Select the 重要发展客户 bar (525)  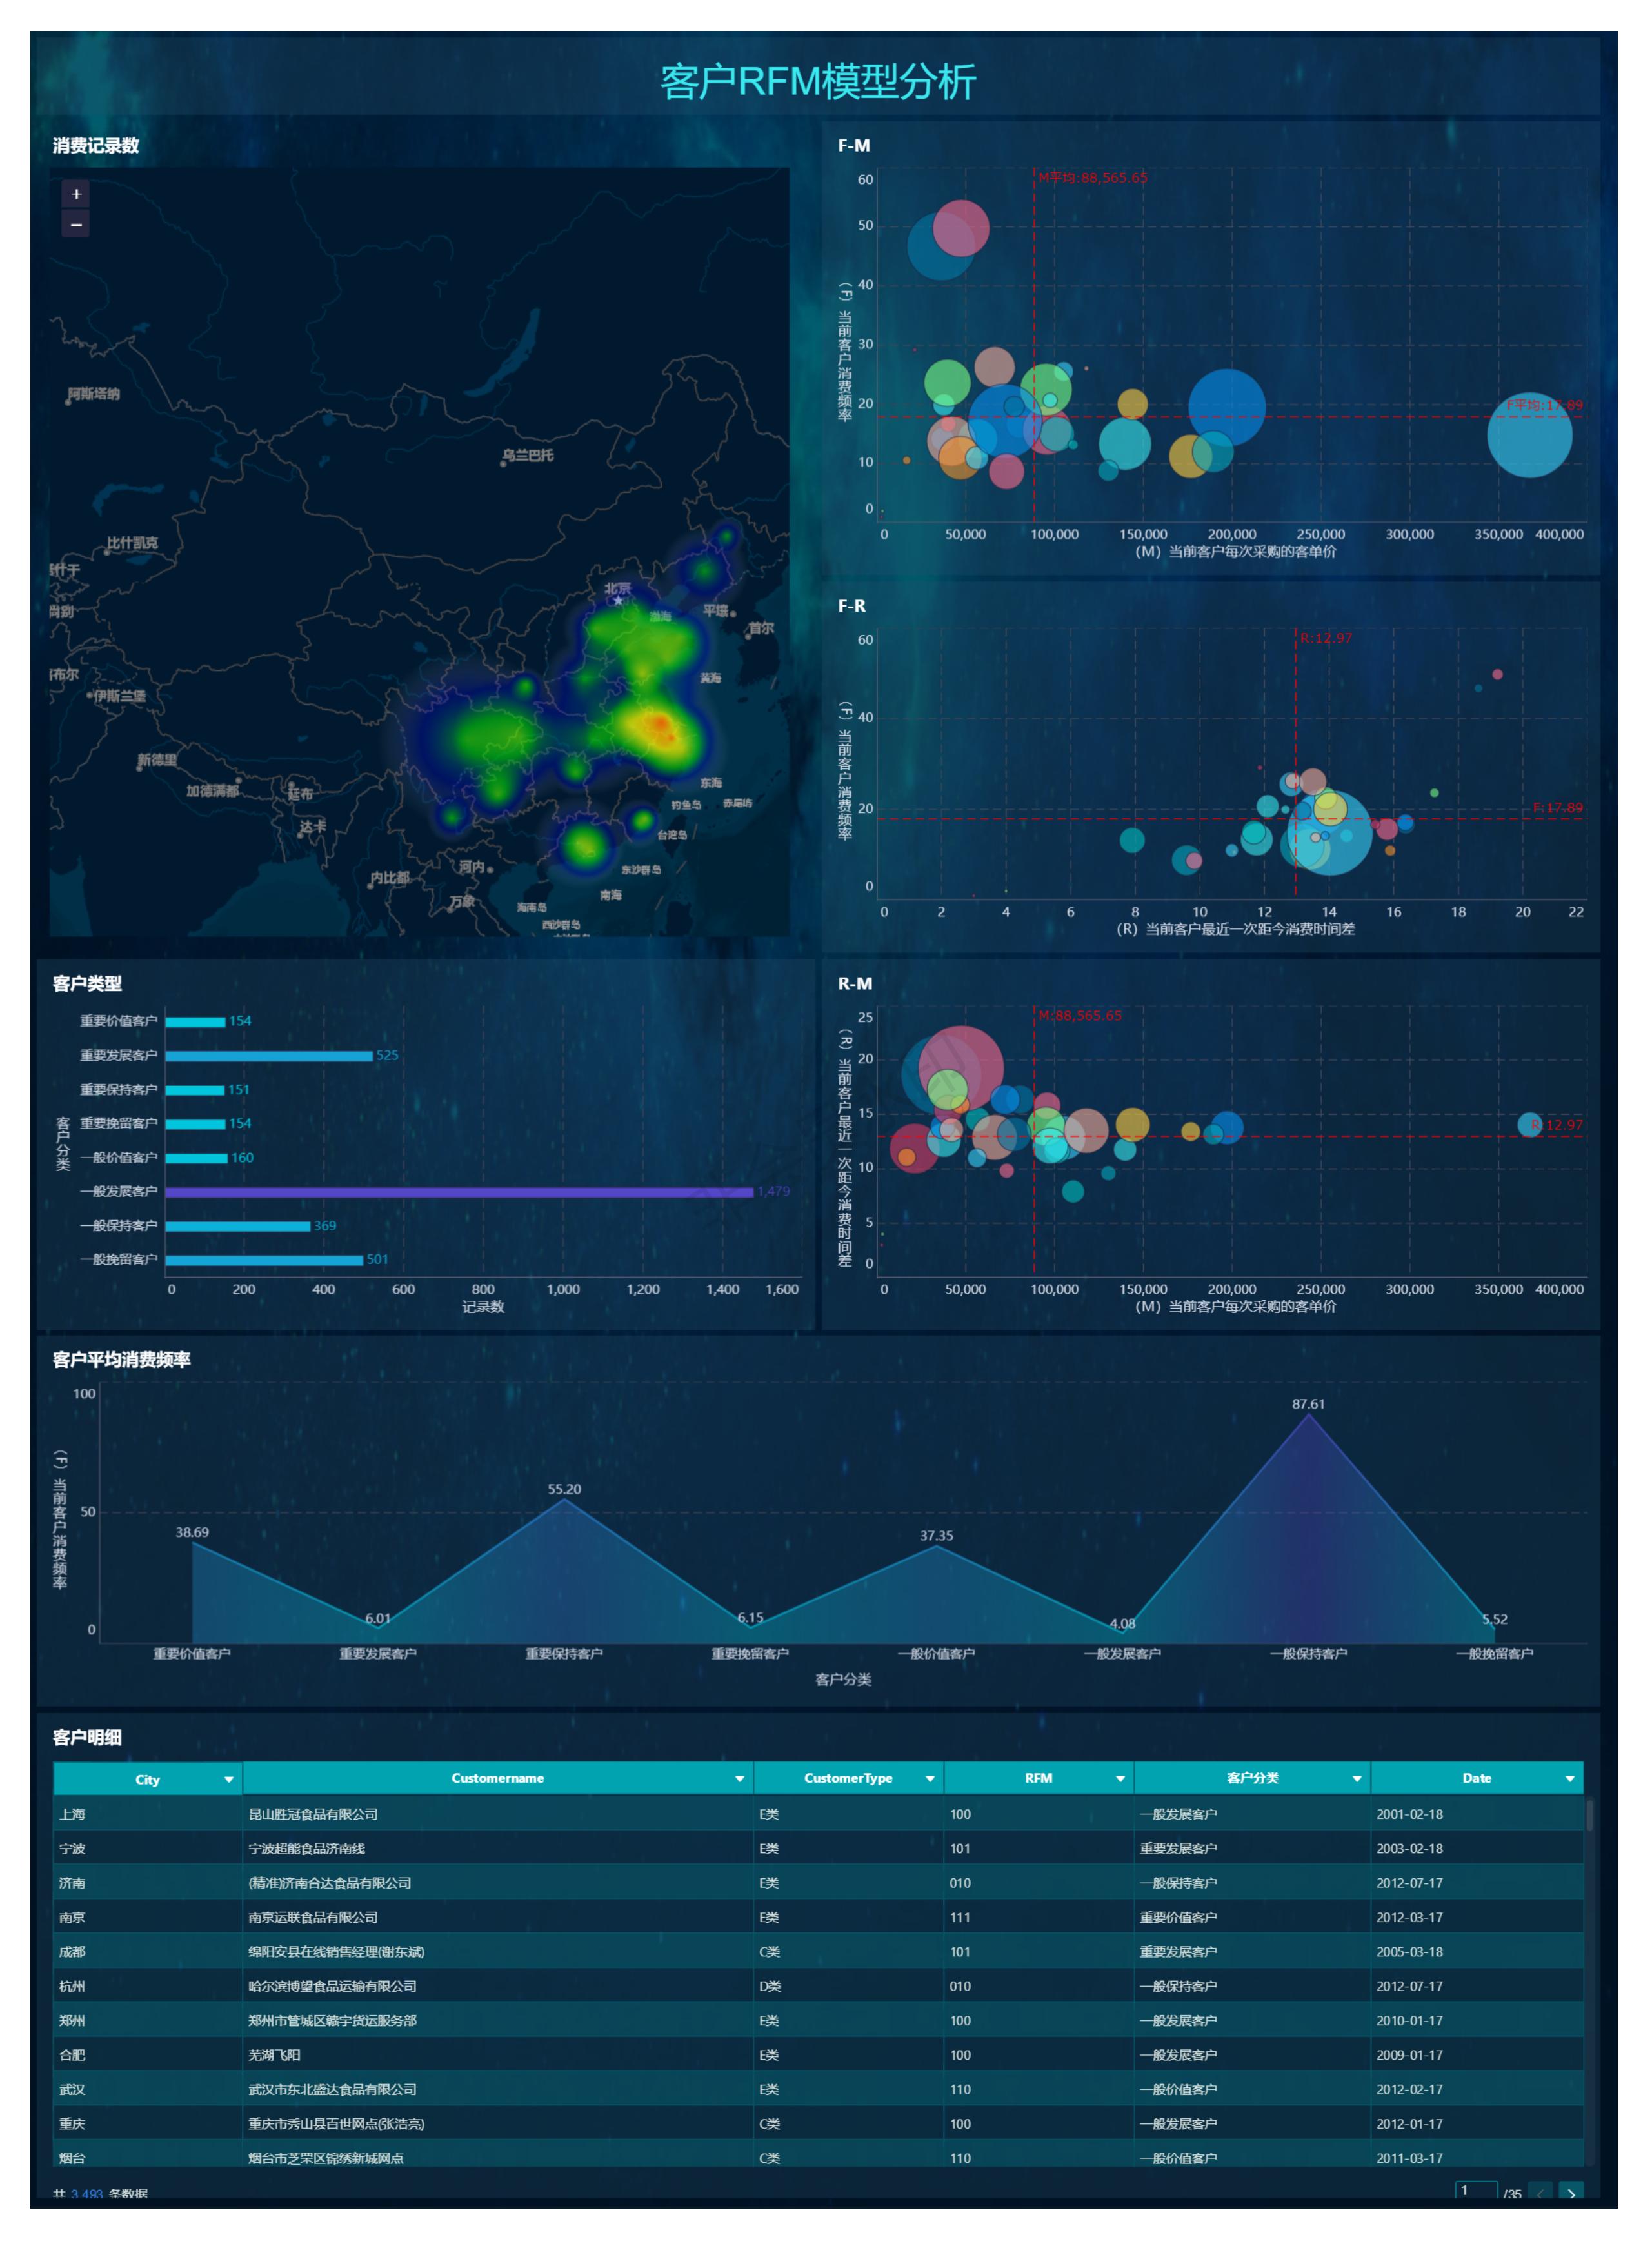click(x=269, y=1055)
